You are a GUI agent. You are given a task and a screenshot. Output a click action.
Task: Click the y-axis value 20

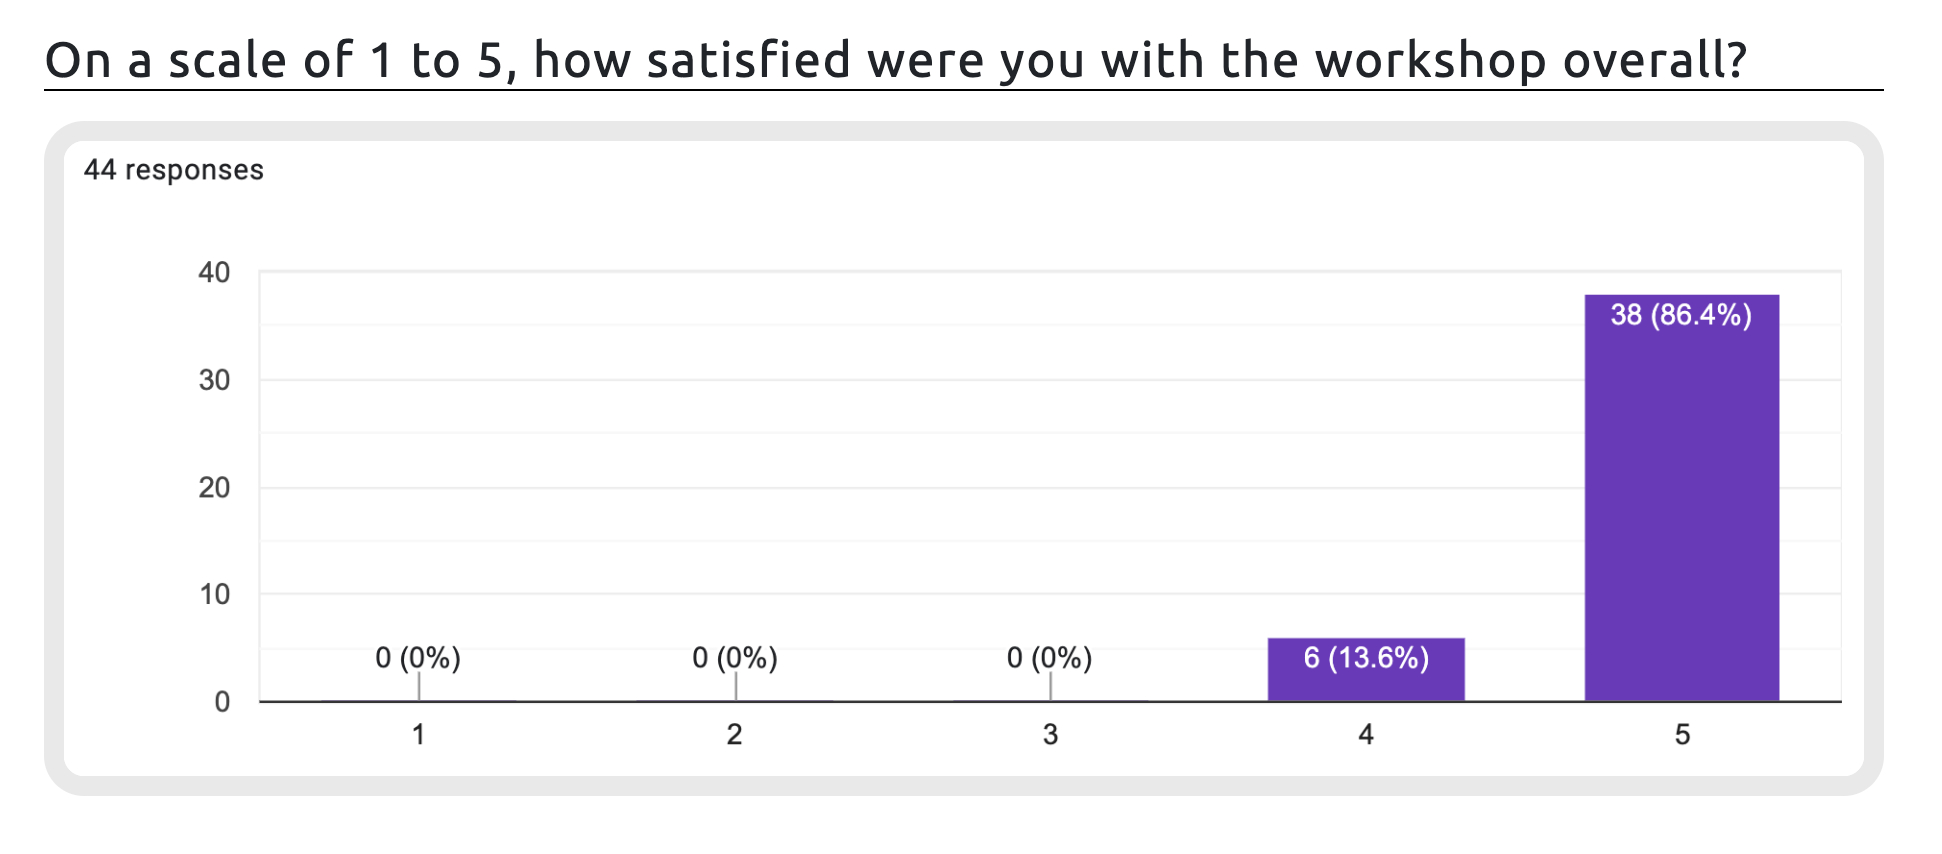click(x=214, y=487)
